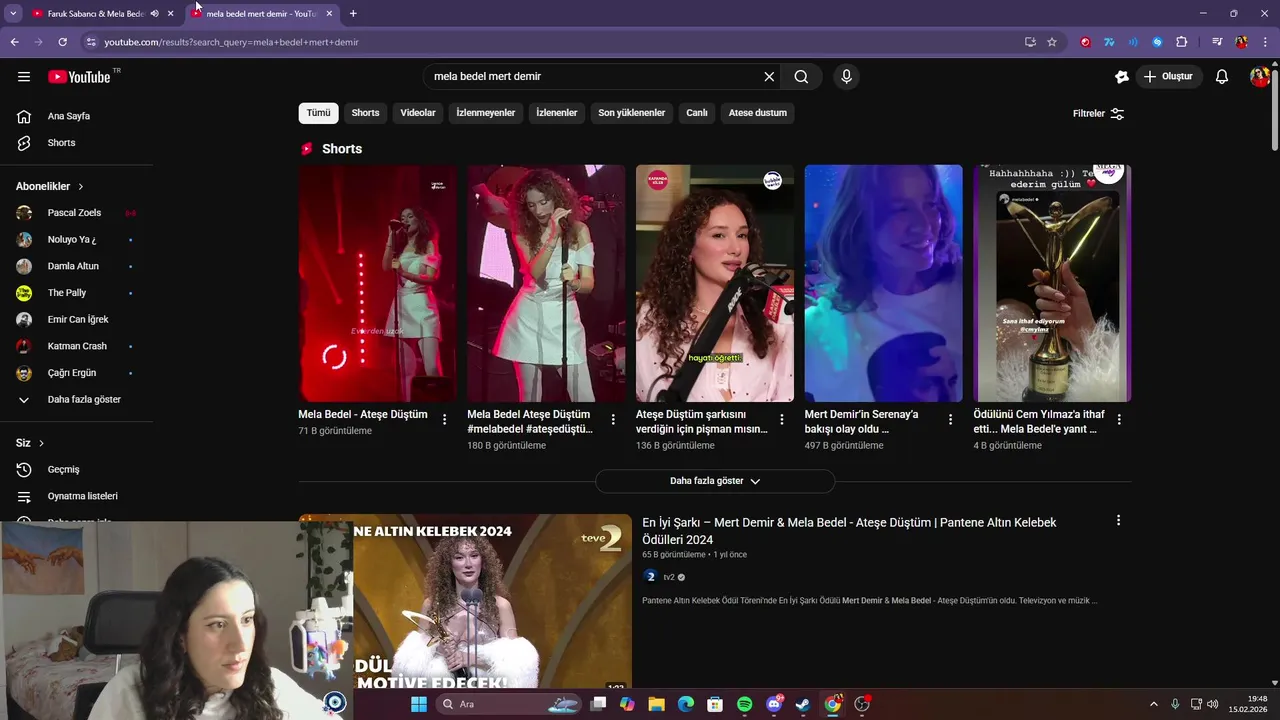Open more options for Altın Kelebek video
Viewport: 1280px width, 720px height.
1118,520
